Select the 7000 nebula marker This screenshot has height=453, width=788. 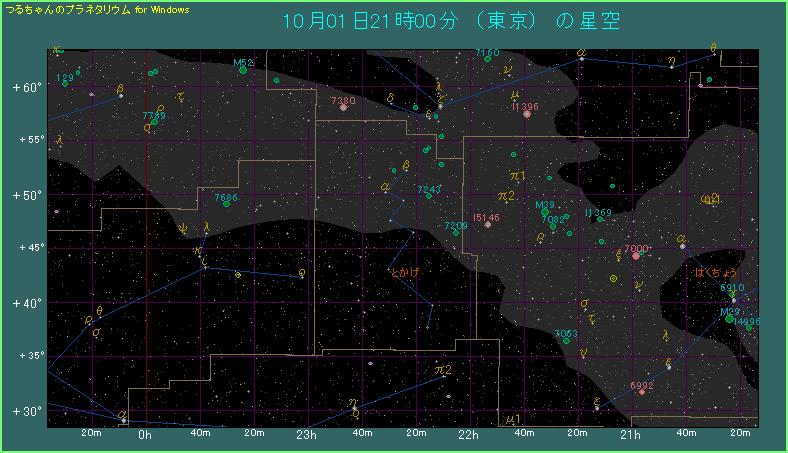636,255
